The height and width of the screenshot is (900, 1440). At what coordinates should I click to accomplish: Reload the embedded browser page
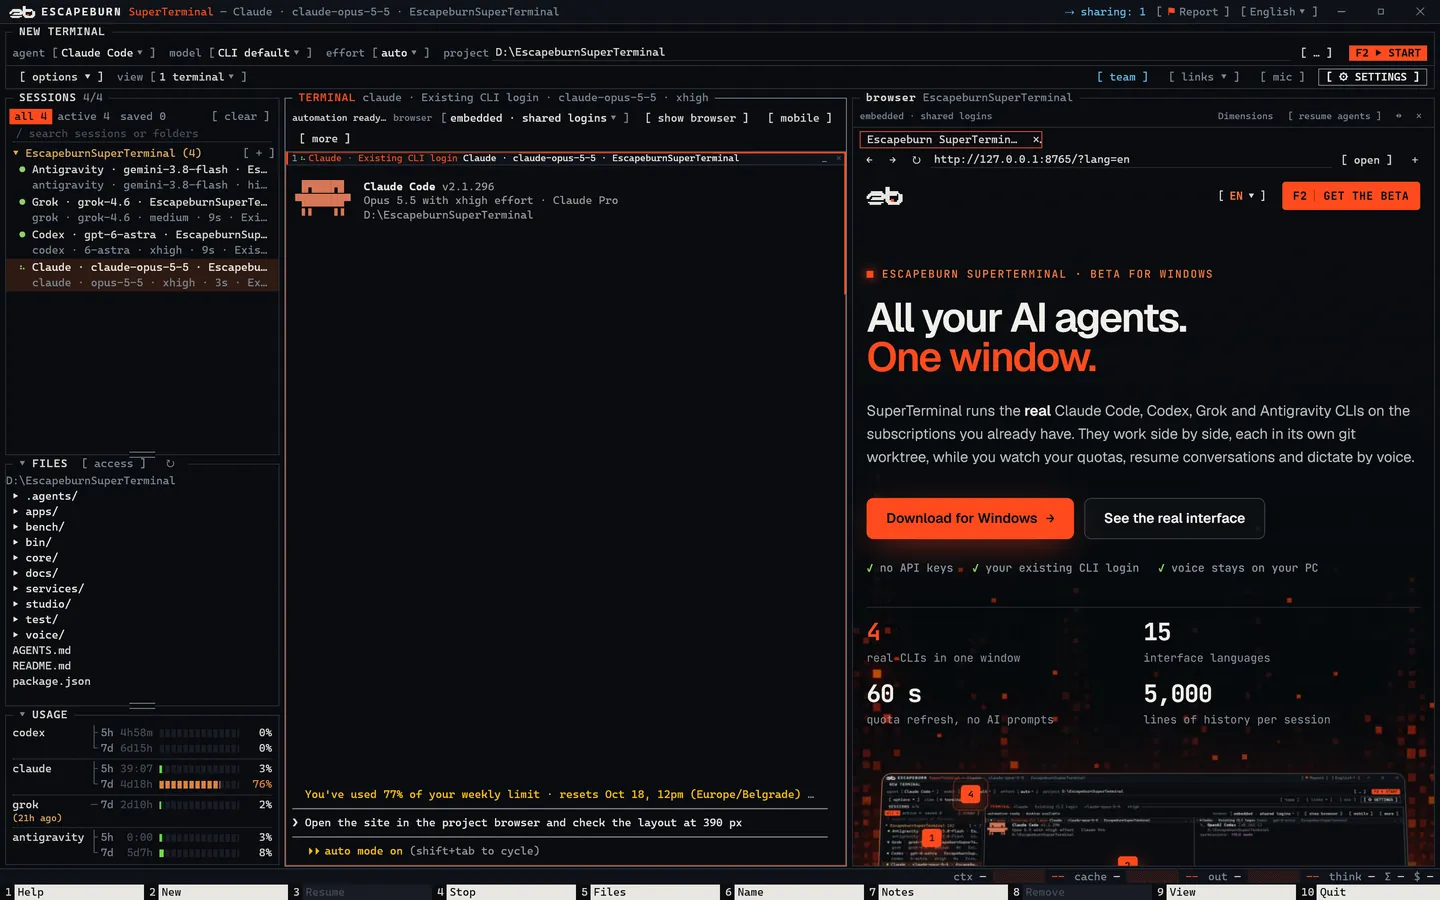916,160
